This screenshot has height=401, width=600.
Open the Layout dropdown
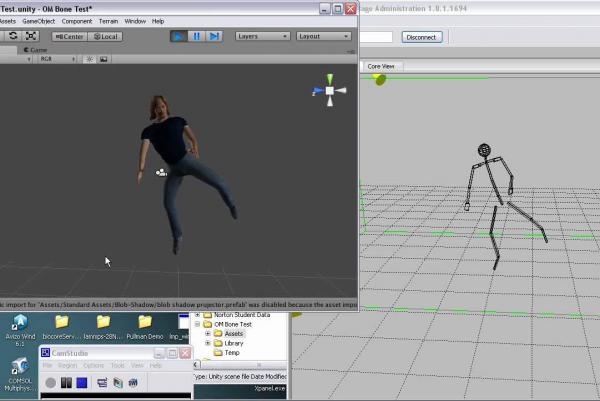tap(323, 36)
